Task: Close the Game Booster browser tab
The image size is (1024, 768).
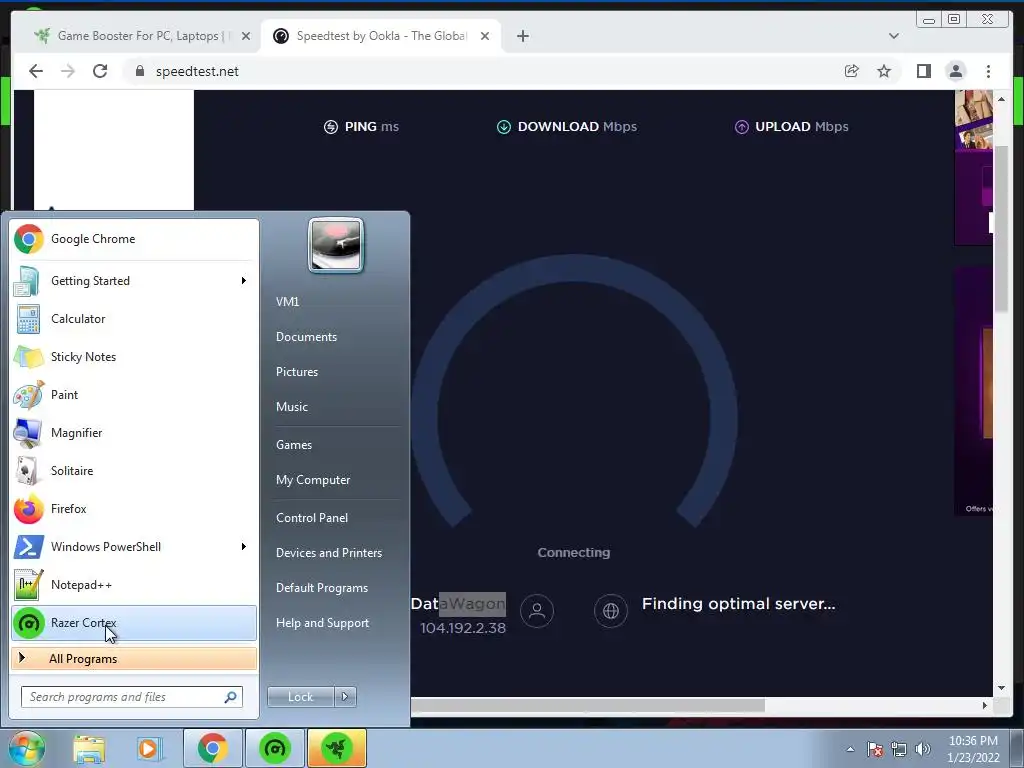Action: pos(246,36)
